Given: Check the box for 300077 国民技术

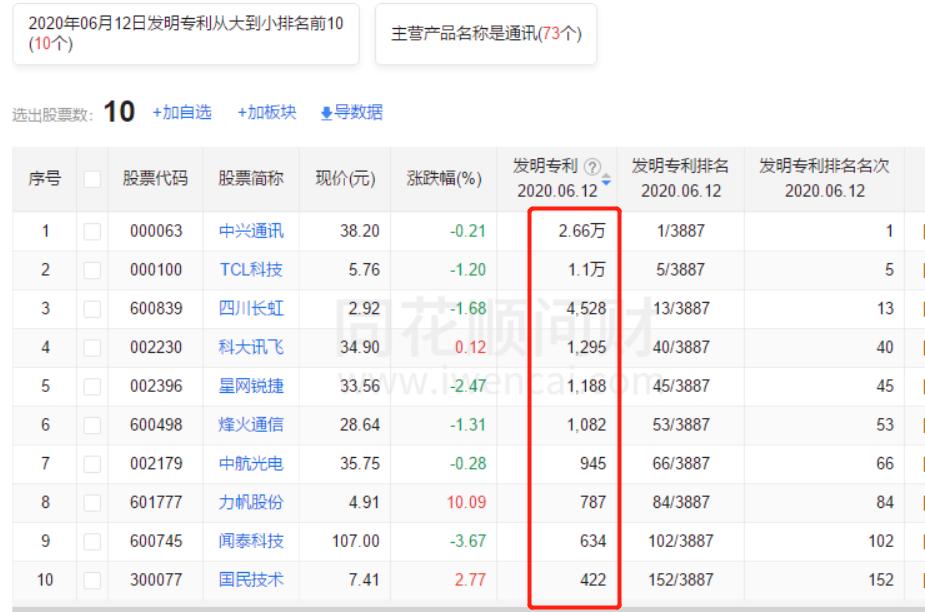Looking at the screenshot, I should coord(92,580).
